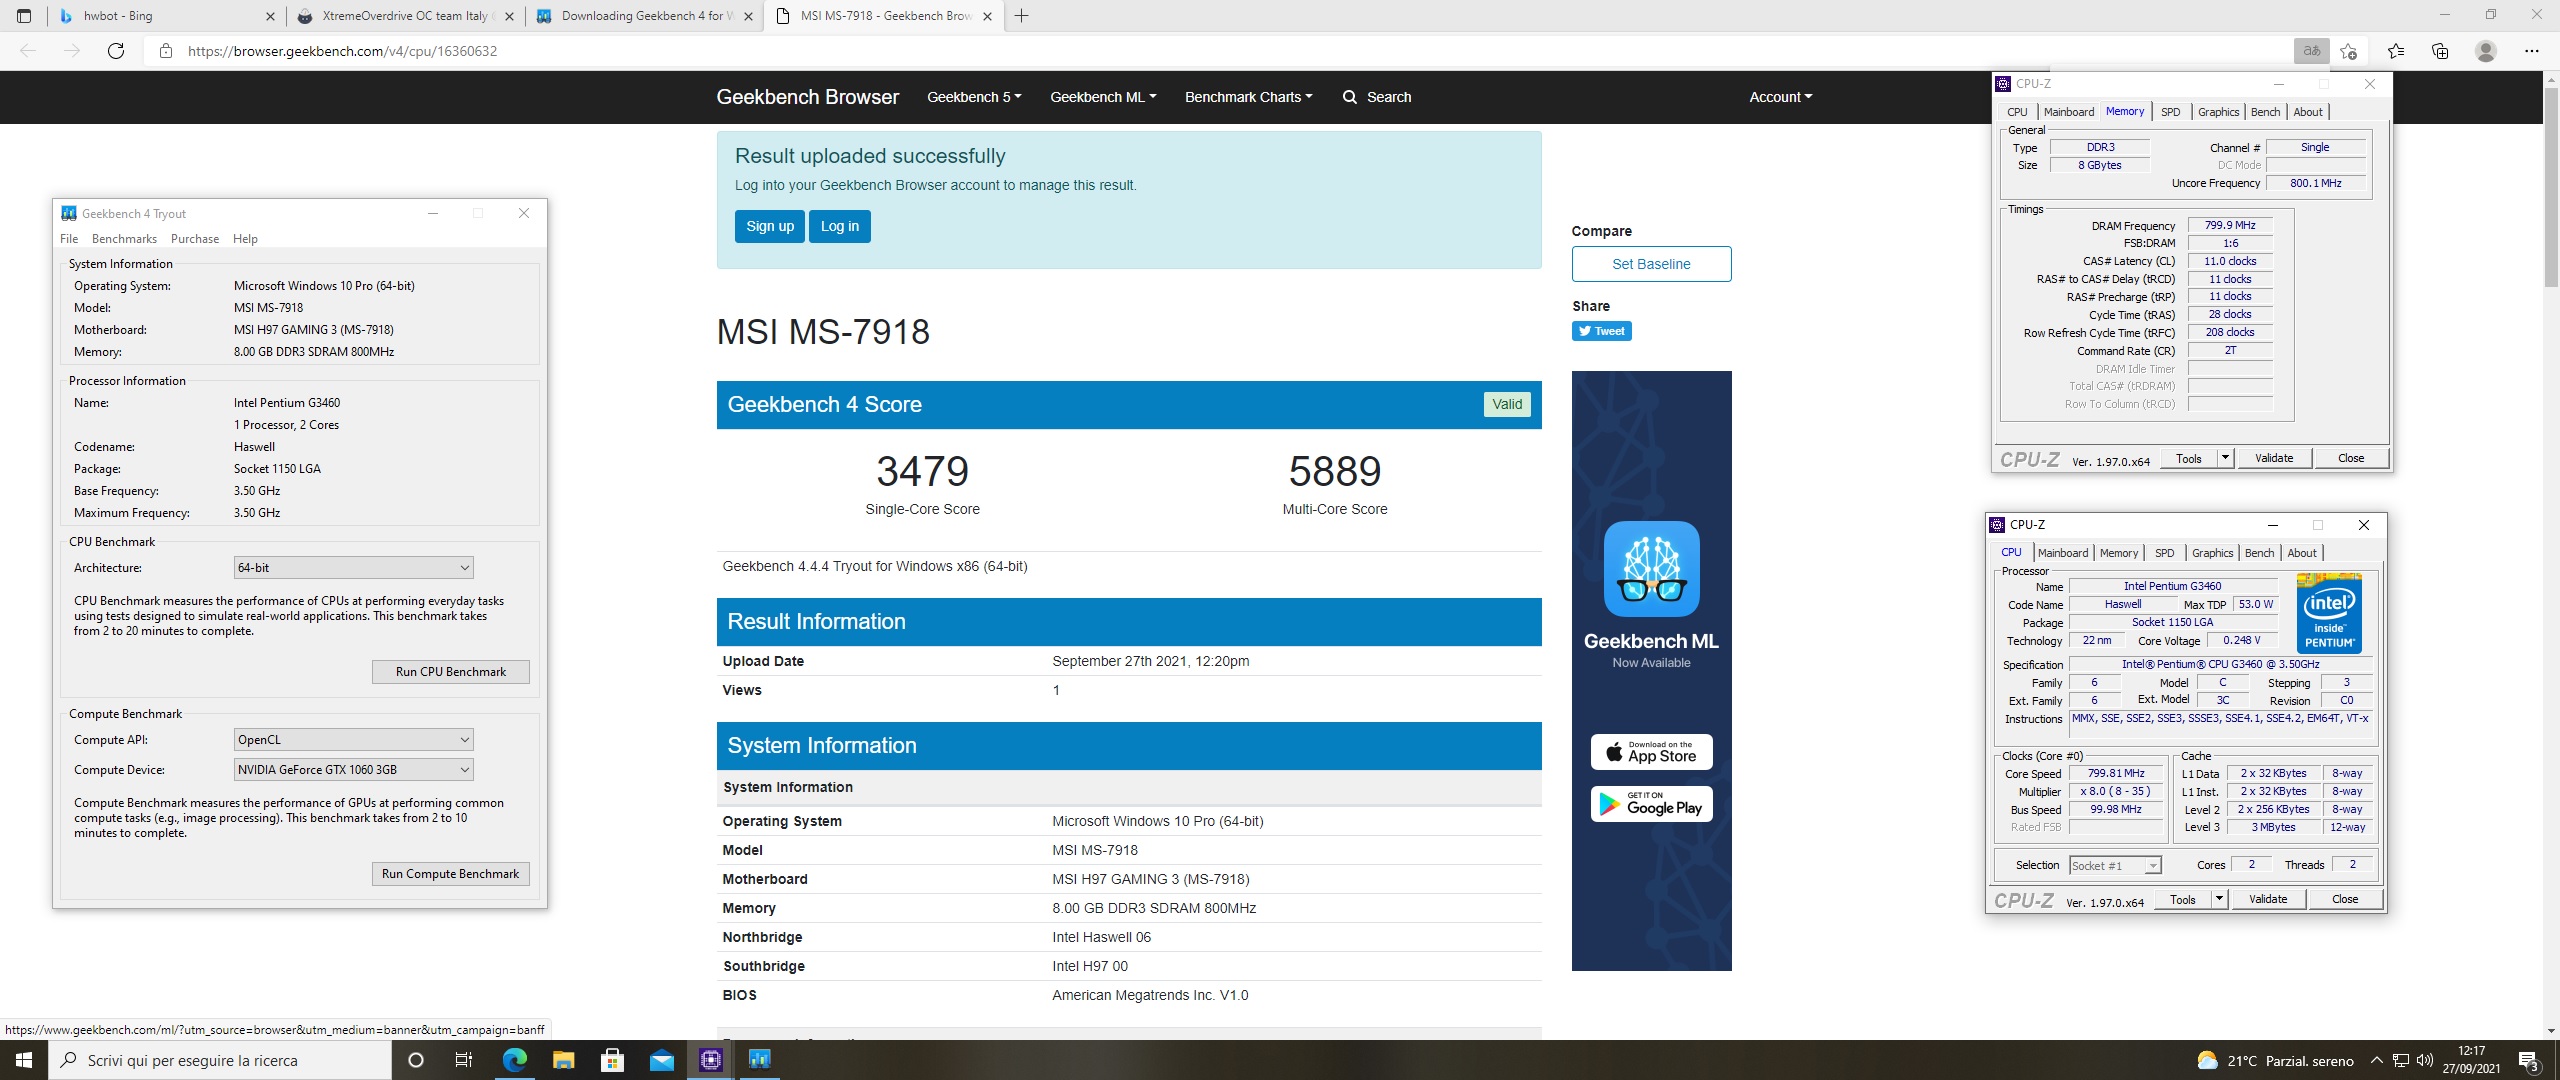Click Geekbench Browser brand link
The width and height of the screenshot is (2560, 1080).
click(x=807, y=97)
